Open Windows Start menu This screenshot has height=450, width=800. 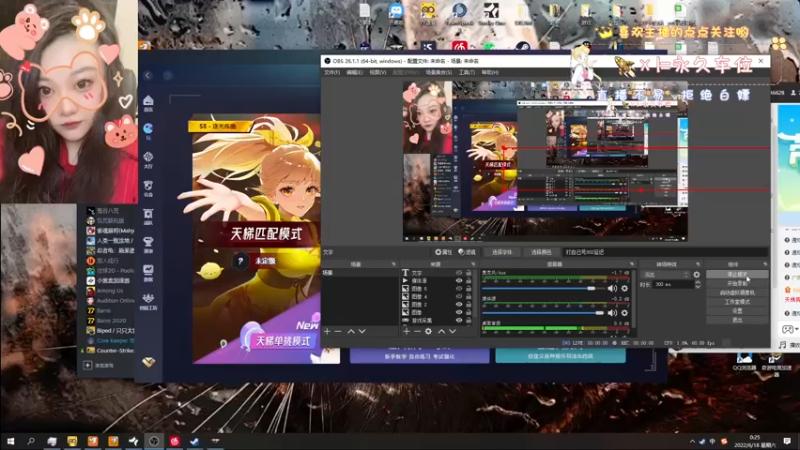point(10,441)
